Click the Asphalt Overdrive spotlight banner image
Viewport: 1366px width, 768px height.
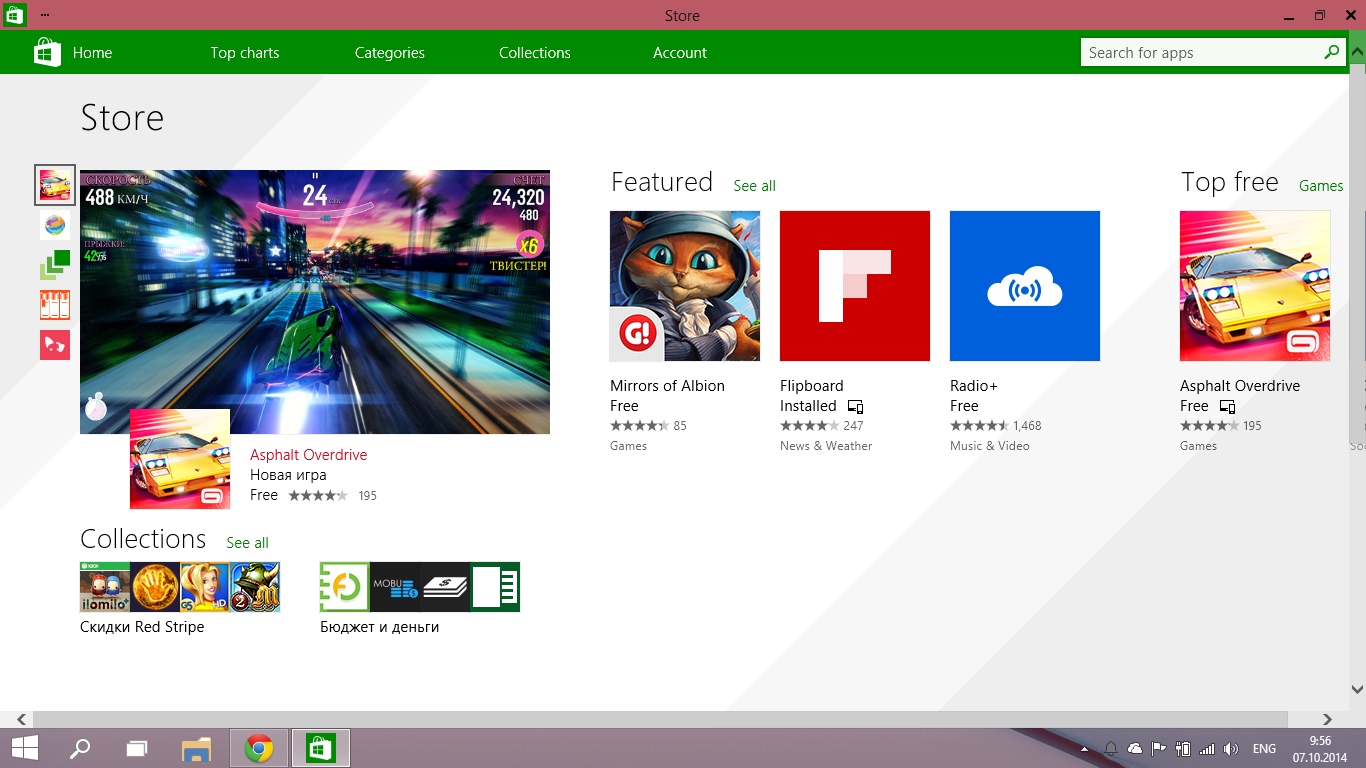(x=315, y=302)
